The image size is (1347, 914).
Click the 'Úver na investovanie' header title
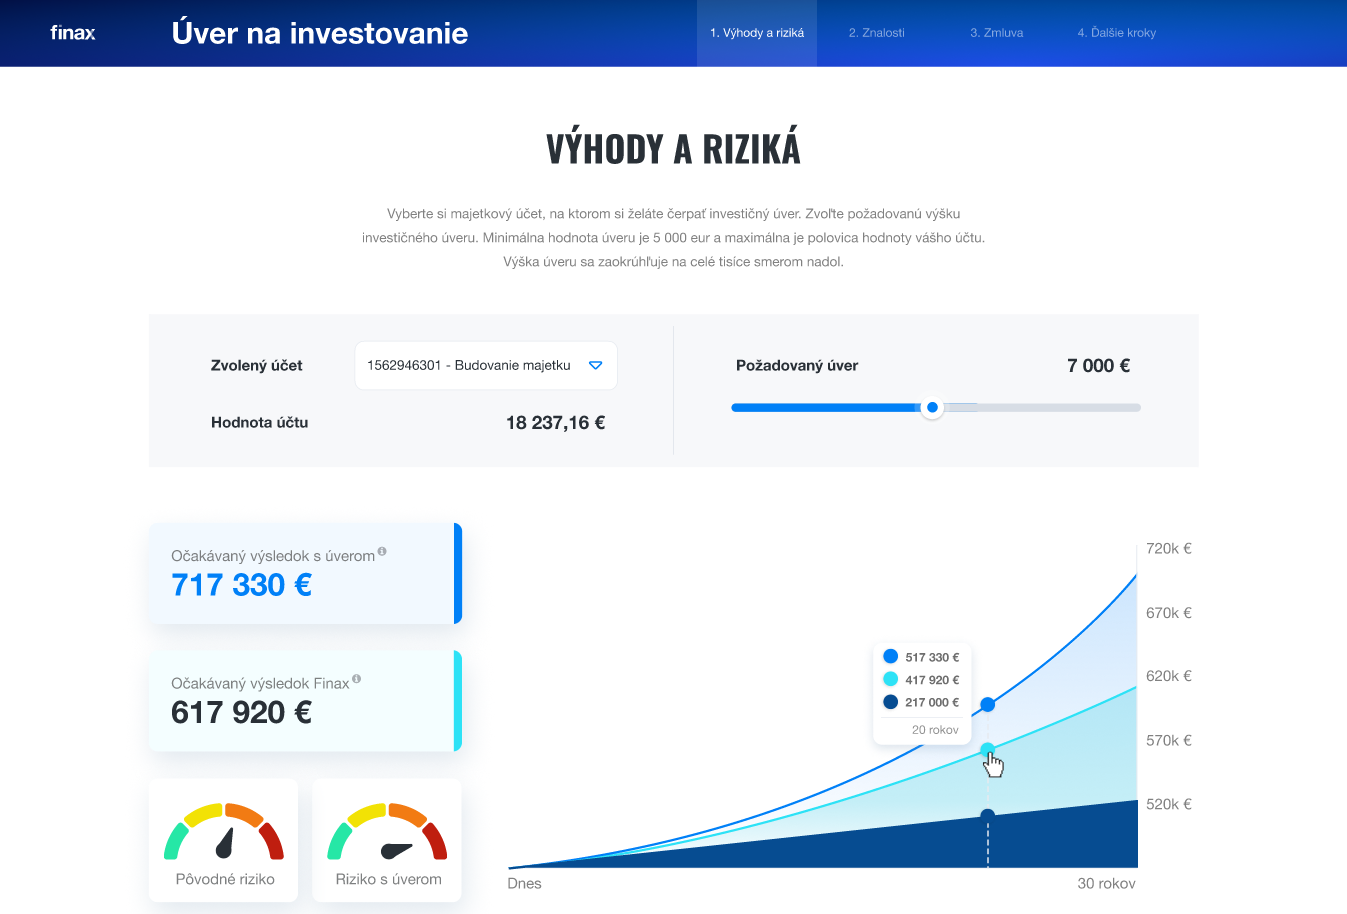coord(320,33)
